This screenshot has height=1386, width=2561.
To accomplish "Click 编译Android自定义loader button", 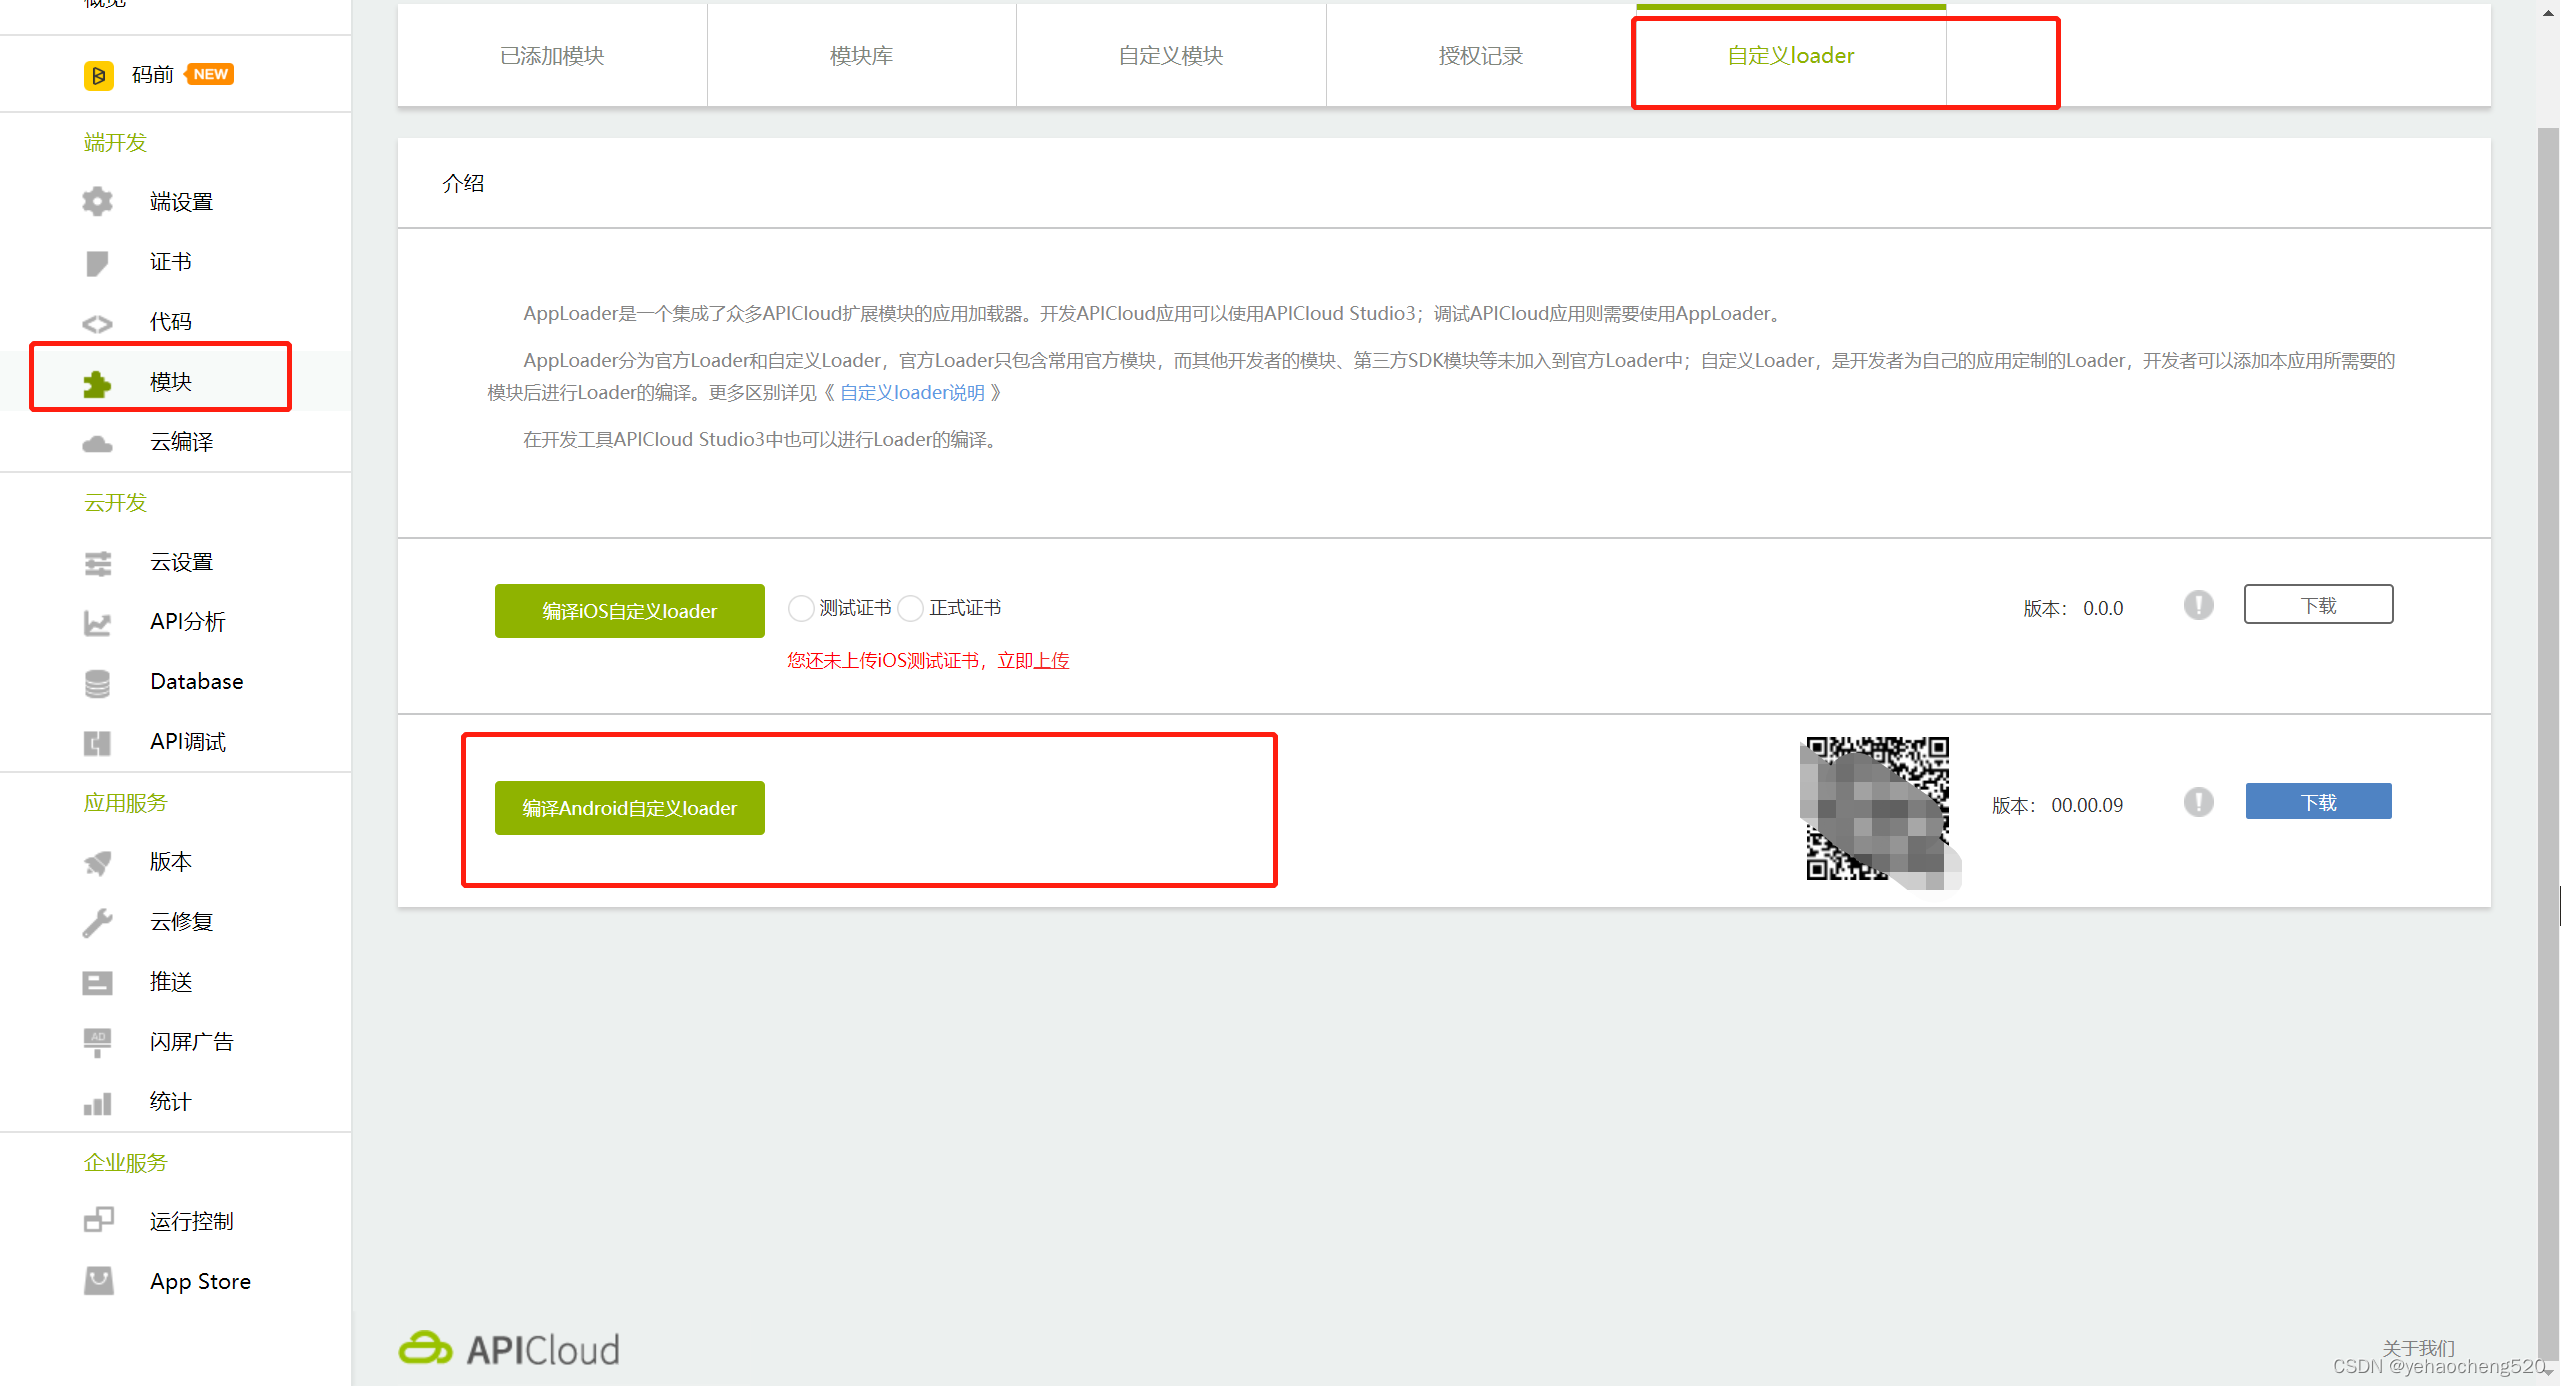I will pos(629,808).
